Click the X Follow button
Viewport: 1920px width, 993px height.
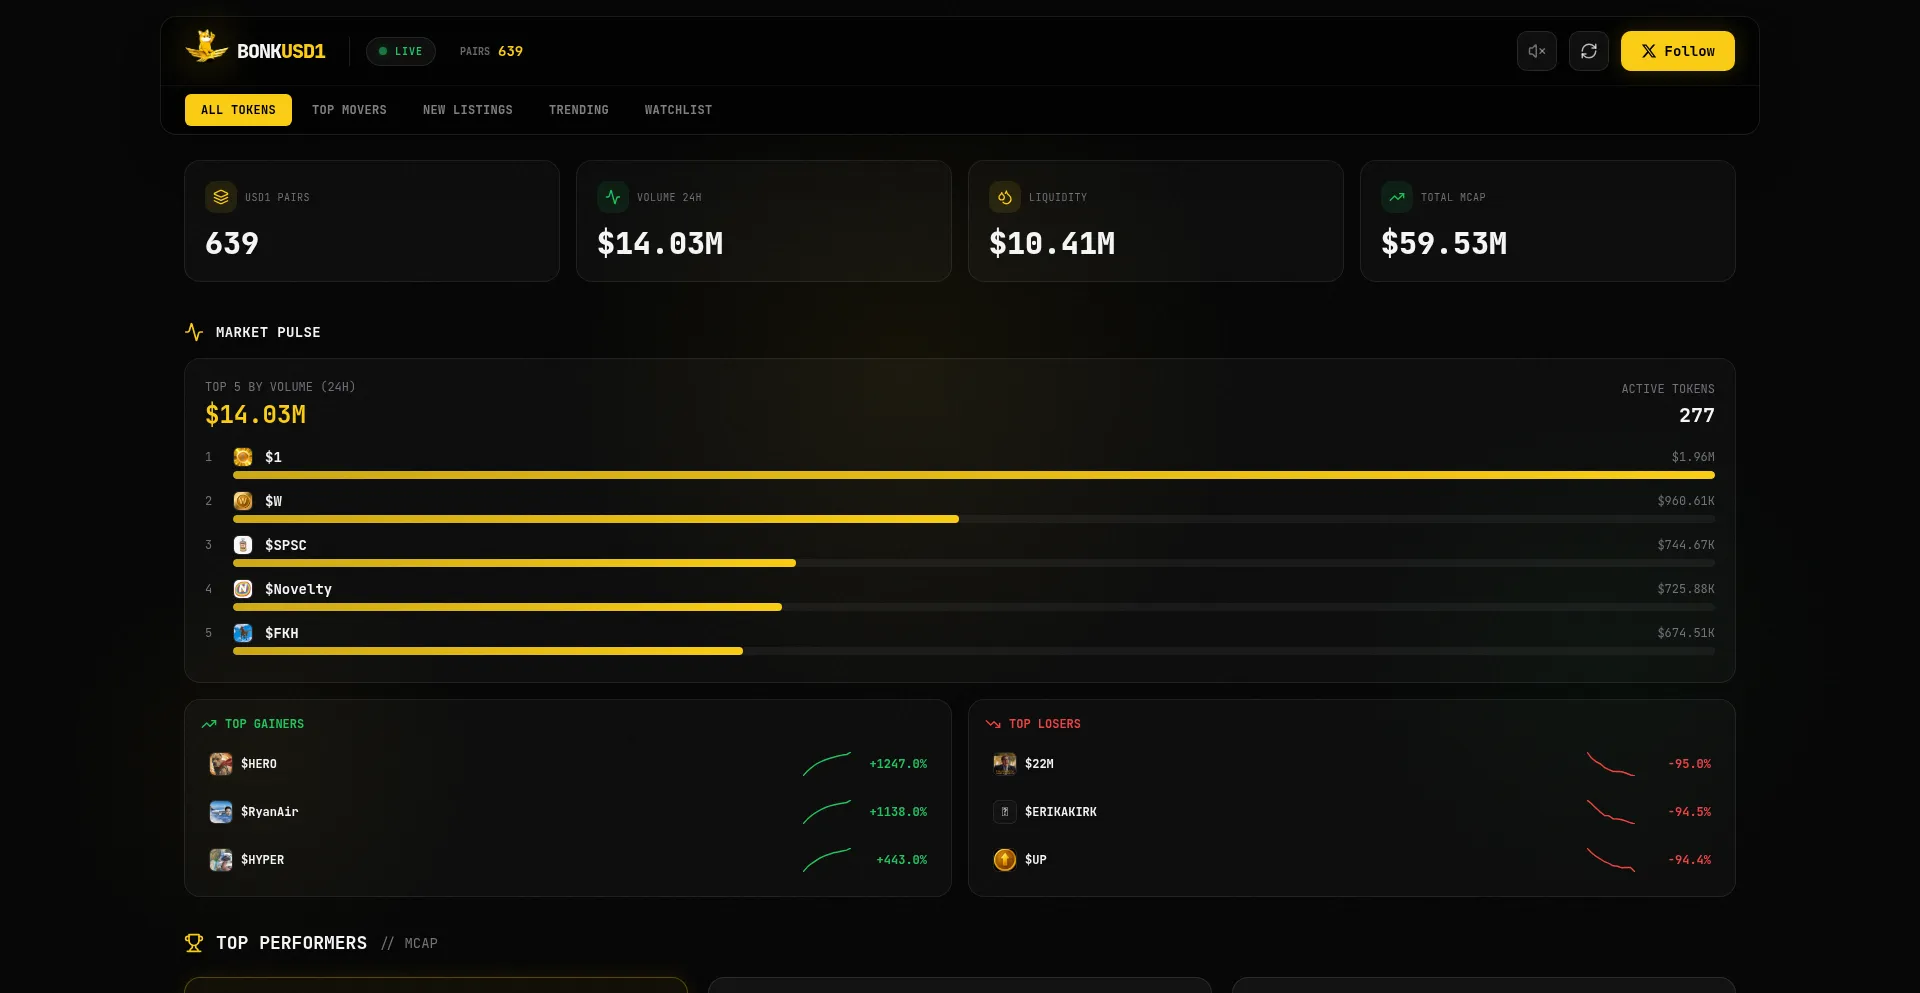coord(1677,51)
